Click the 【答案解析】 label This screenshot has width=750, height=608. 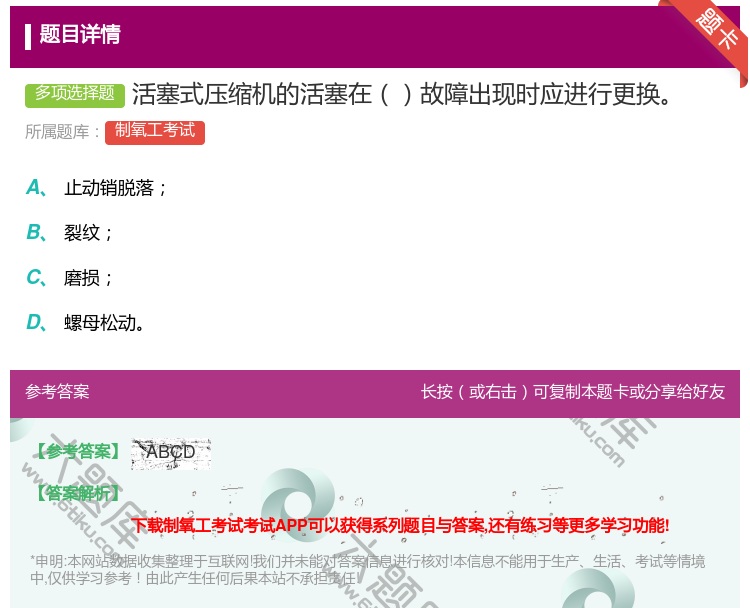point(79,493)
